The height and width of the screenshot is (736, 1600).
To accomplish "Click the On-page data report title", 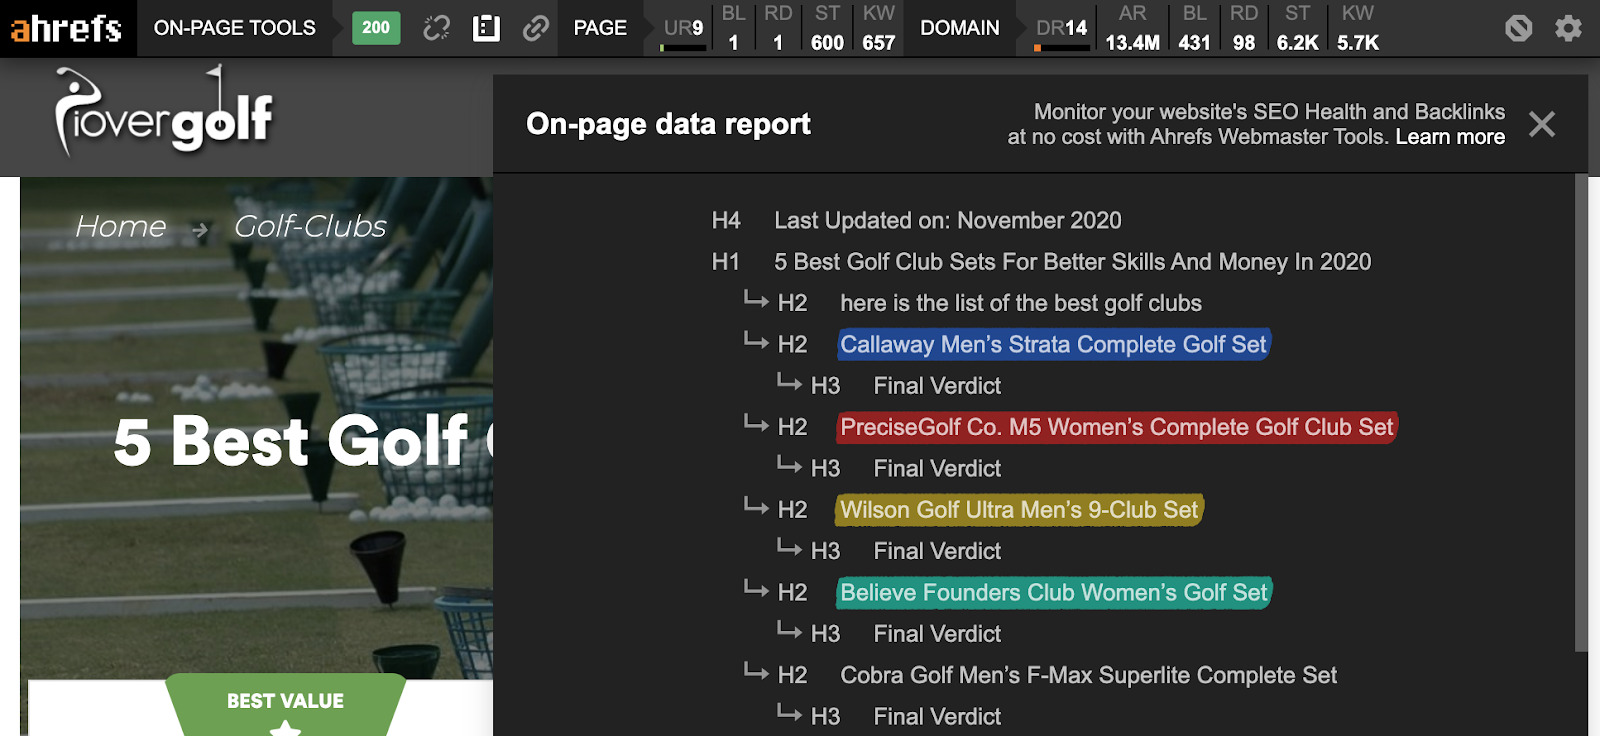I will click(x=668, y=124).
